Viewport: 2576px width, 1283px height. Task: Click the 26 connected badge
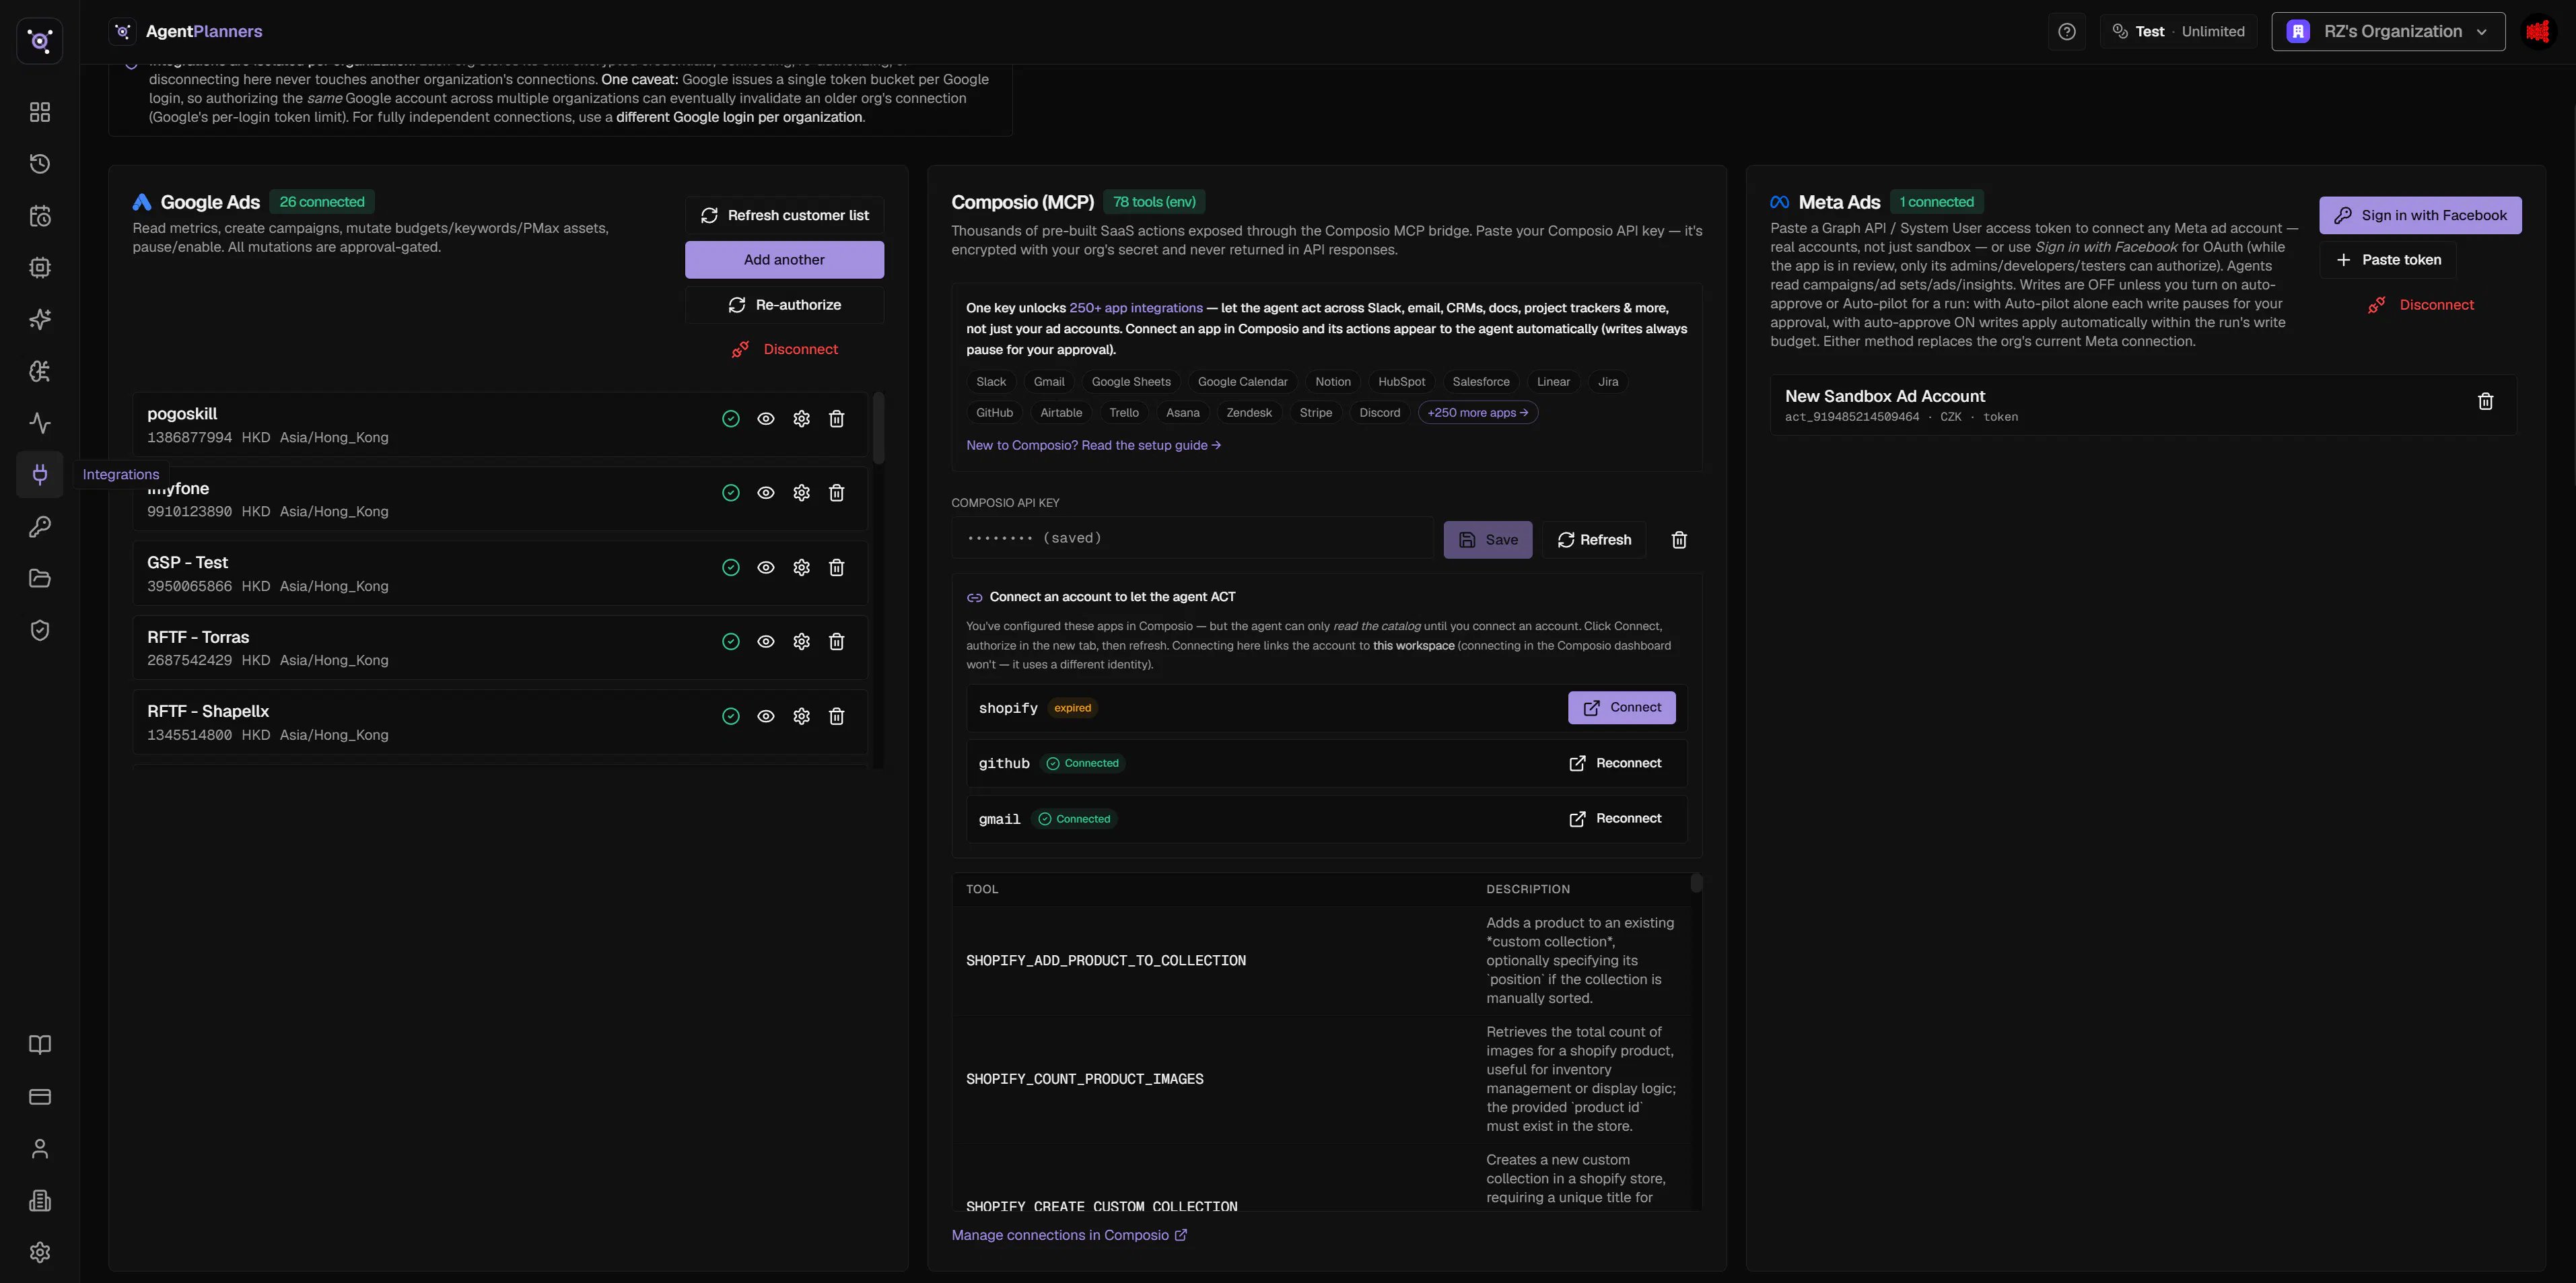[322, 202]
